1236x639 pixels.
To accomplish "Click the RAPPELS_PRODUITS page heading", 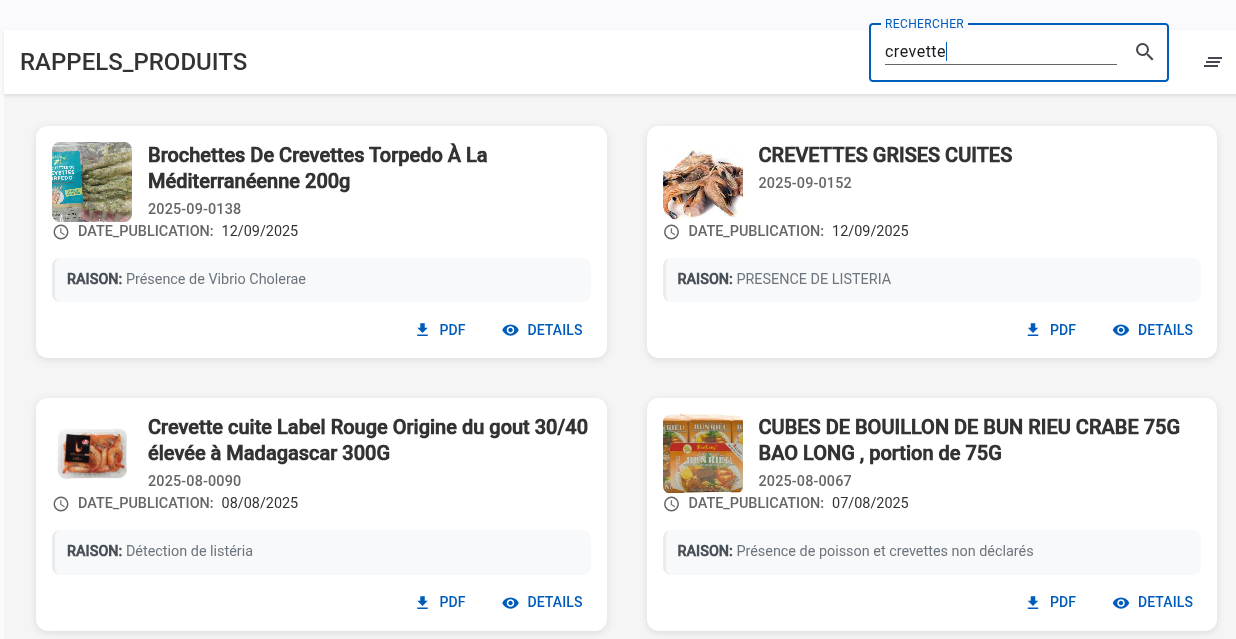I will 134,62.
